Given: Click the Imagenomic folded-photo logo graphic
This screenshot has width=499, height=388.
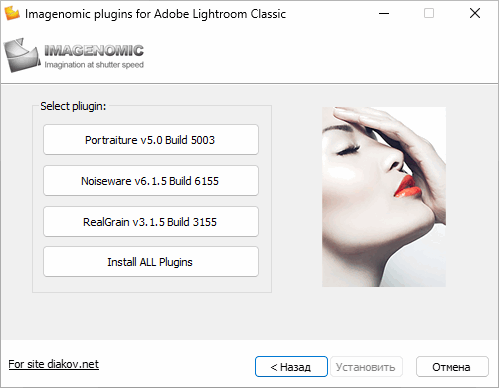Looking at the screenshot, I should [22, 55].
